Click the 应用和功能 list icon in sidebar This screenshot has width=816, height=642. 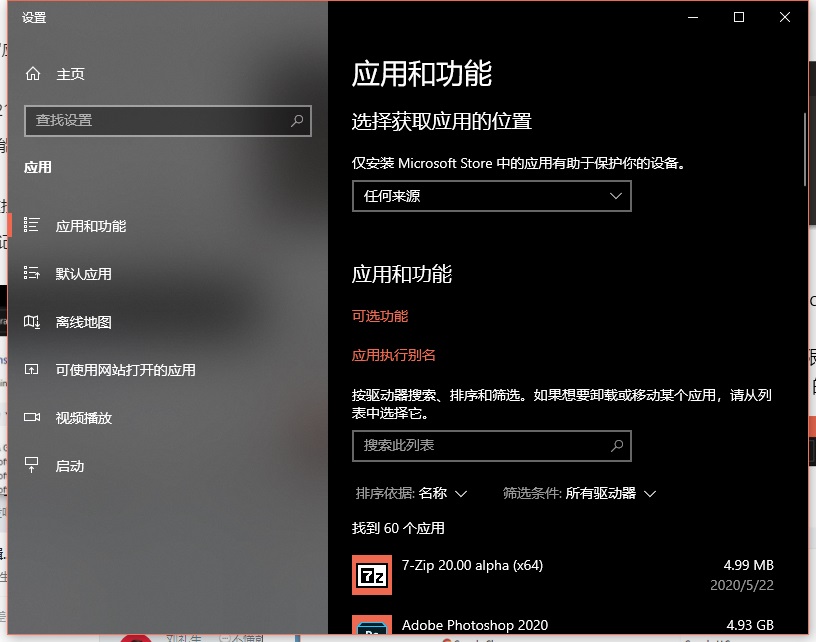[x=31, y=225]
